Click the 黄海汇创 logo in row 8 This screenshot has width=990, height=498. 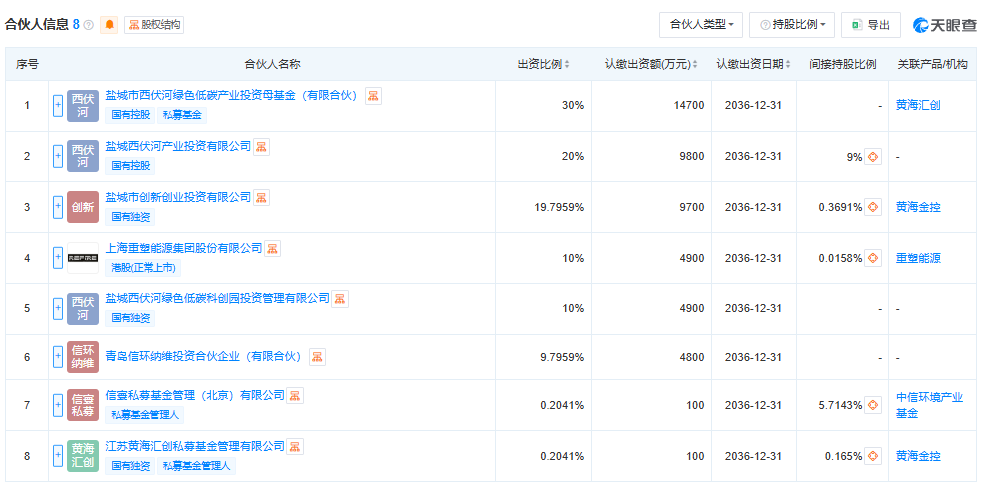coord(83,456)
